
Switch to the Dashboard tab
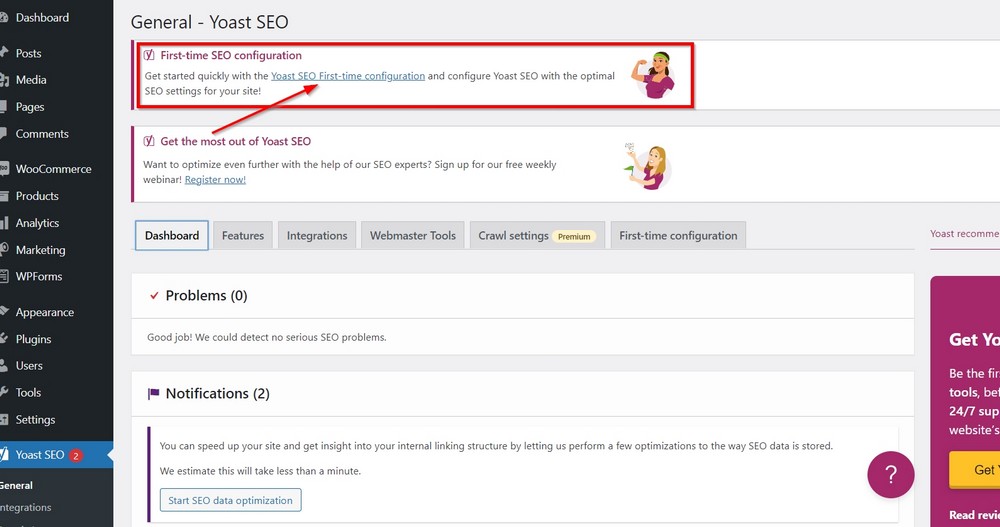coord(172,235)
